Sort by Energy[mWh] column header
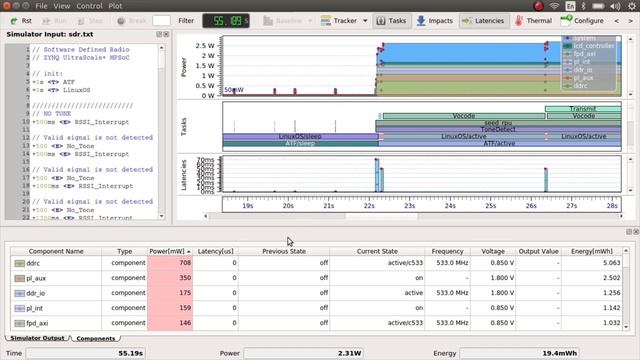640x360 pixels. (592, 251)
